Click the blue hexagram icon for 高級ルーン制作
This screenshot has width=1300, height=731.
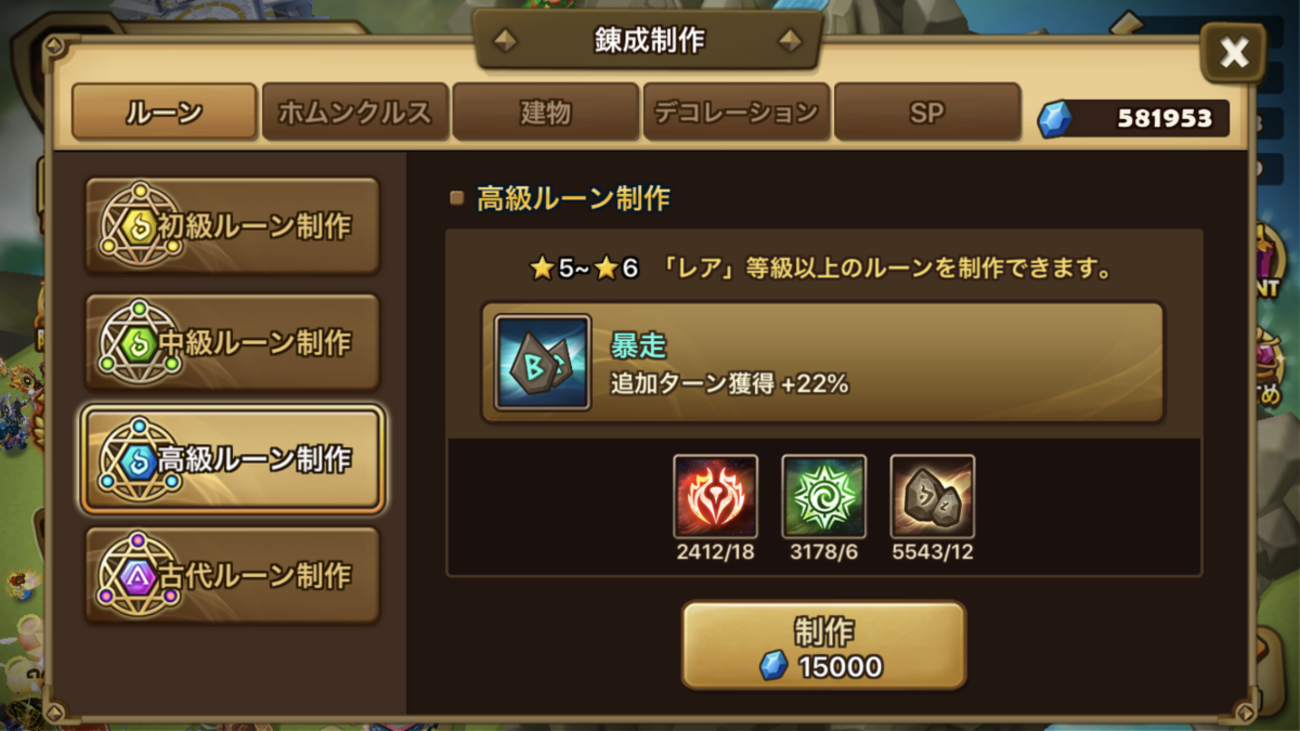[x=139, y=459]
